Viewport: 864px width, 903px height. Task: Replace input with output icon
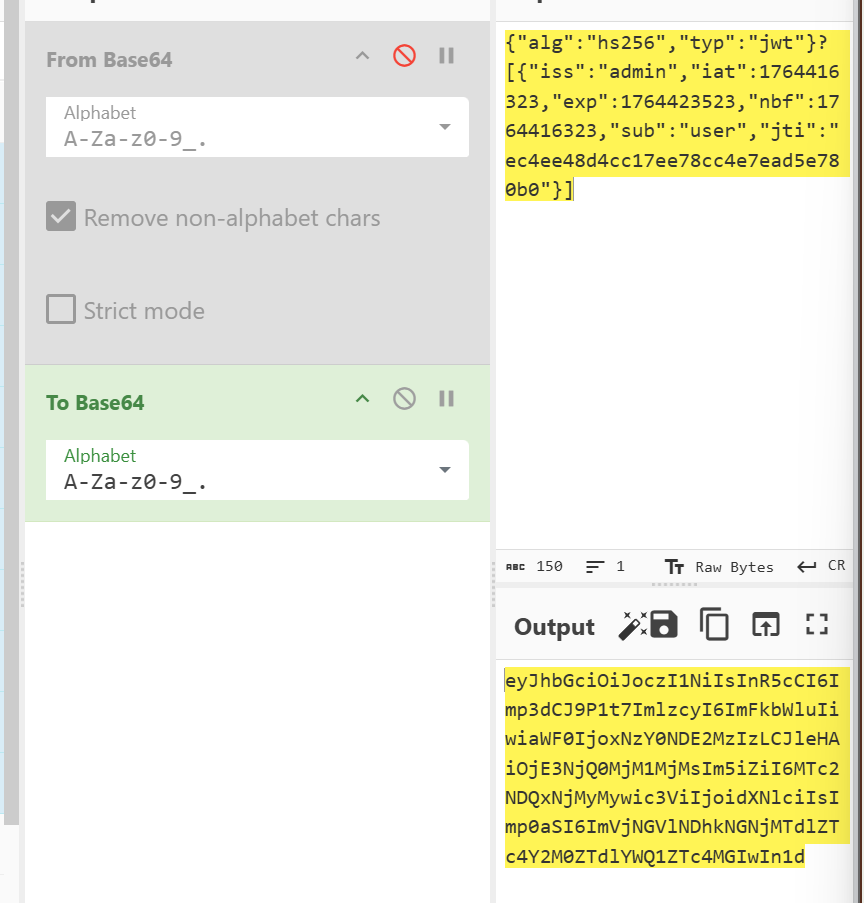765,625
